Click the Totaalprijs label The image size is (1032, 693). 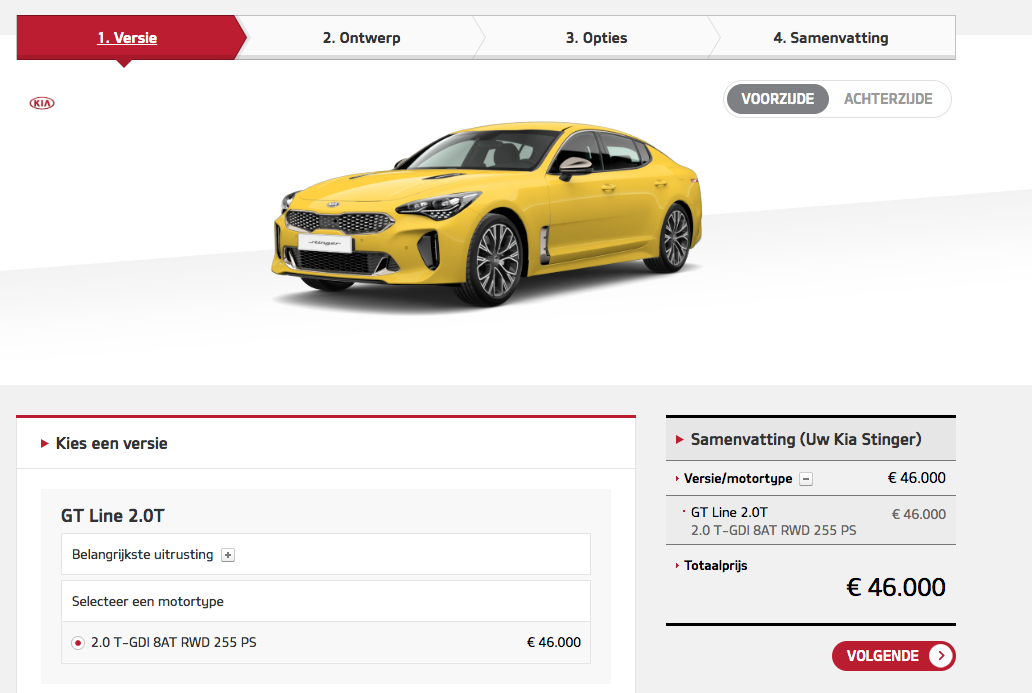pyautogui.click(x=715, y=565)
